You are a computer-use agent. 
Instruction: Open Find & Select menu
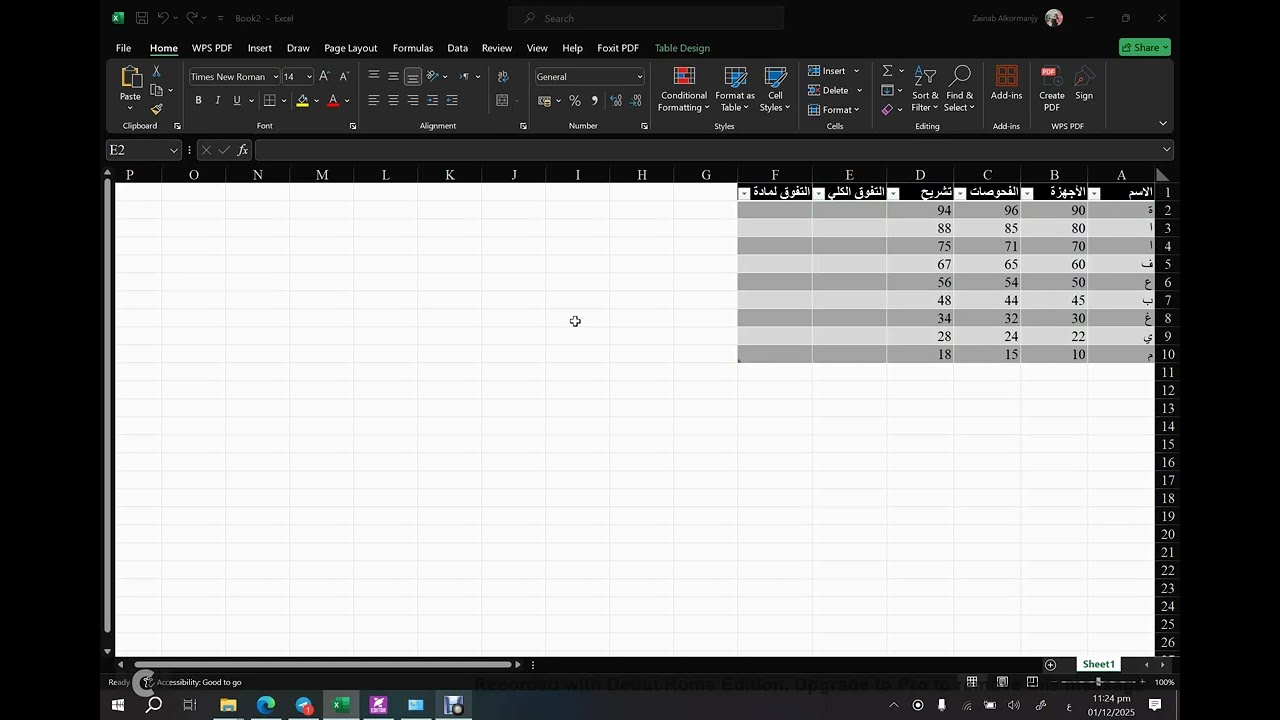[960, 89]
